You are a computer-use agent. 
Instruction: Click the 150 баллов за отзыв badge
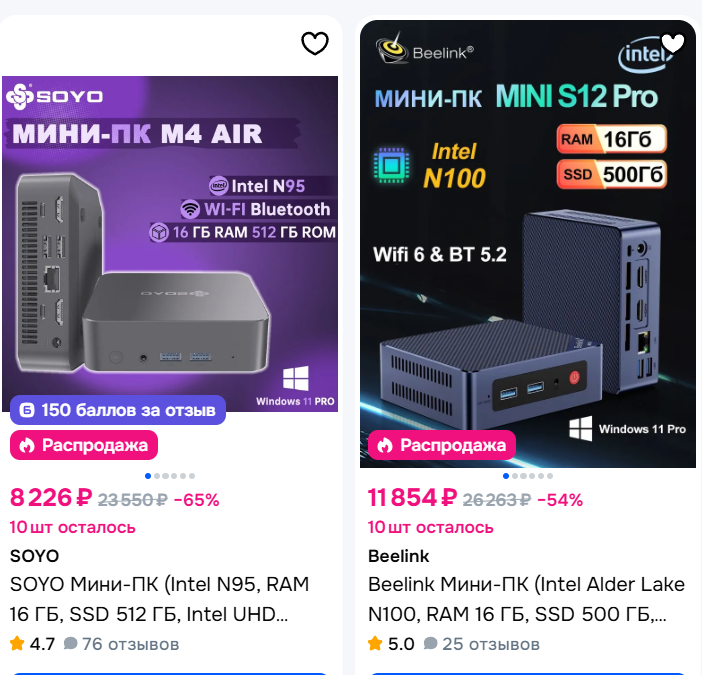pos(118,410)
